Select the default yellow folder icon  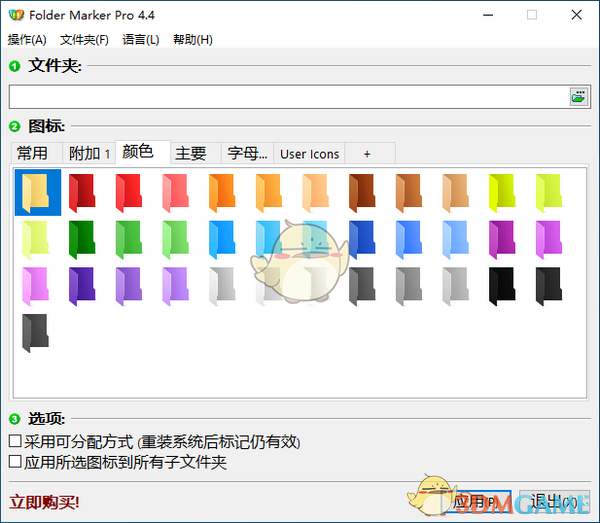tap(36, 192)
